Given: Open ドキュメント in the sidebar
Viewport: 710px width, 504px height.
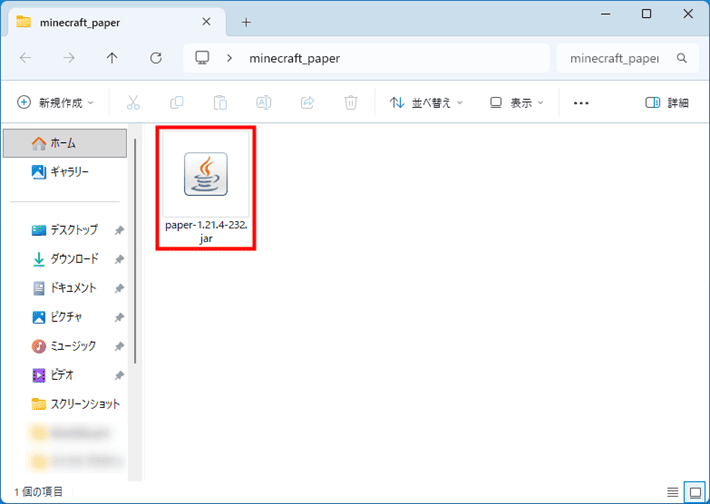Looking at the screenshot, I should tap(65, 288).
